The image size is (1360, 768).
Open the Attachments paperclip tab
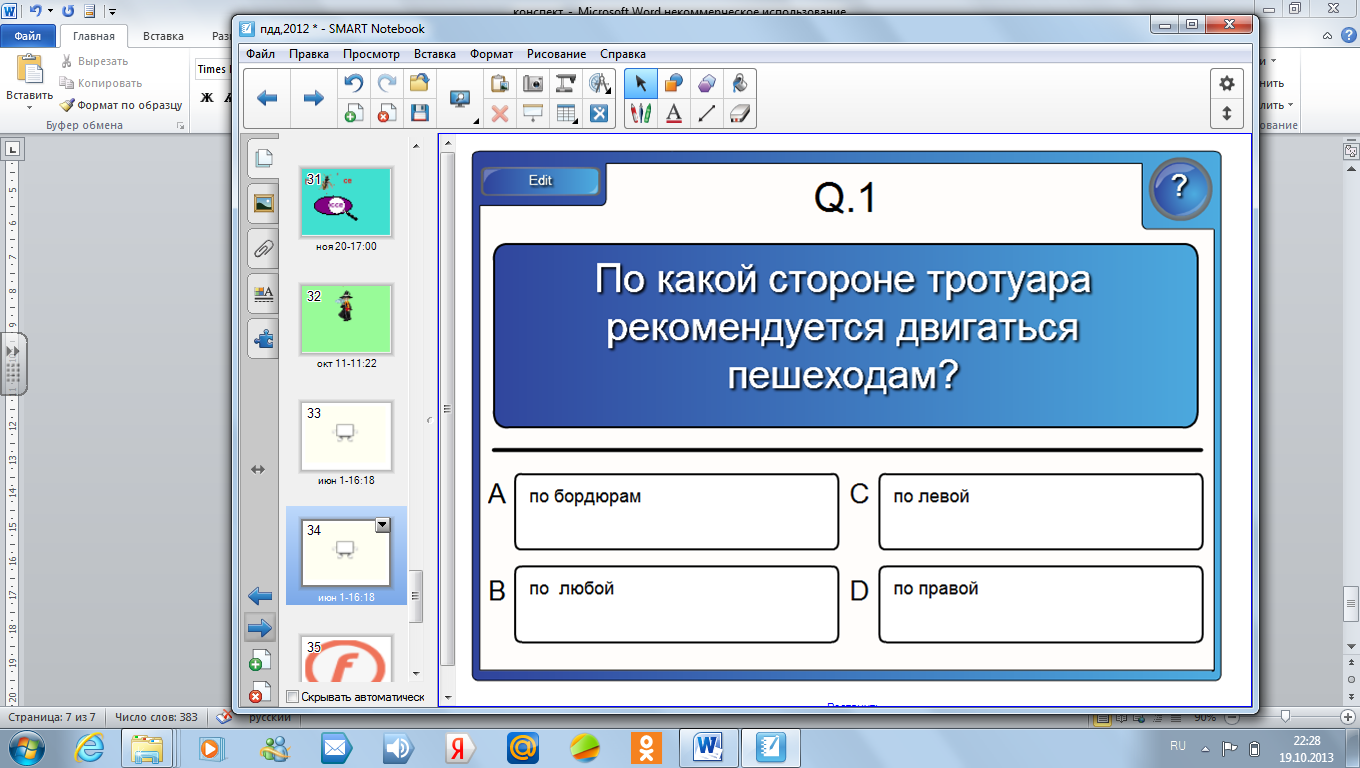click(x=263, y=248)
